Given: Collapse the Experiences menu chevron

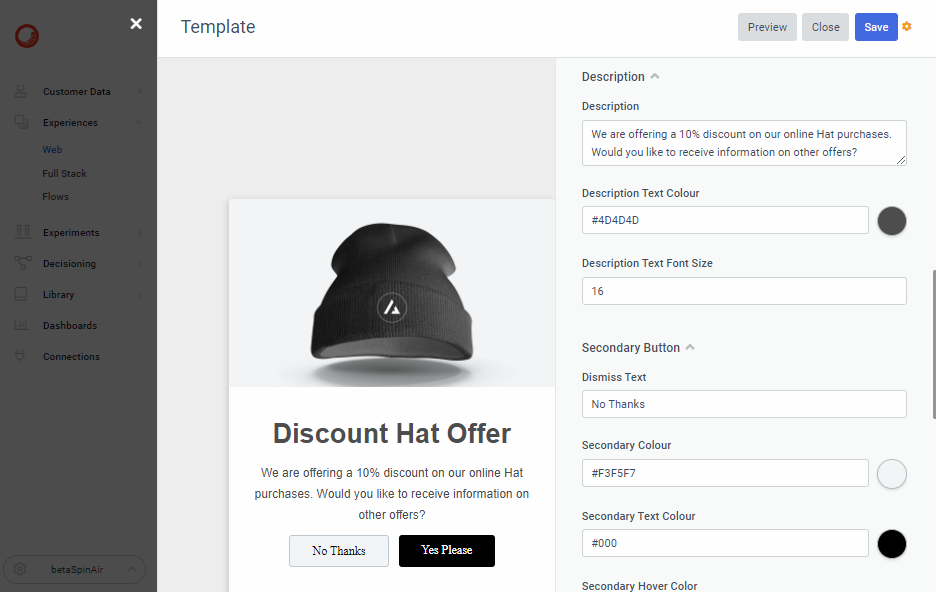Looking at the screenshot, I should click(x=139, y=123).
